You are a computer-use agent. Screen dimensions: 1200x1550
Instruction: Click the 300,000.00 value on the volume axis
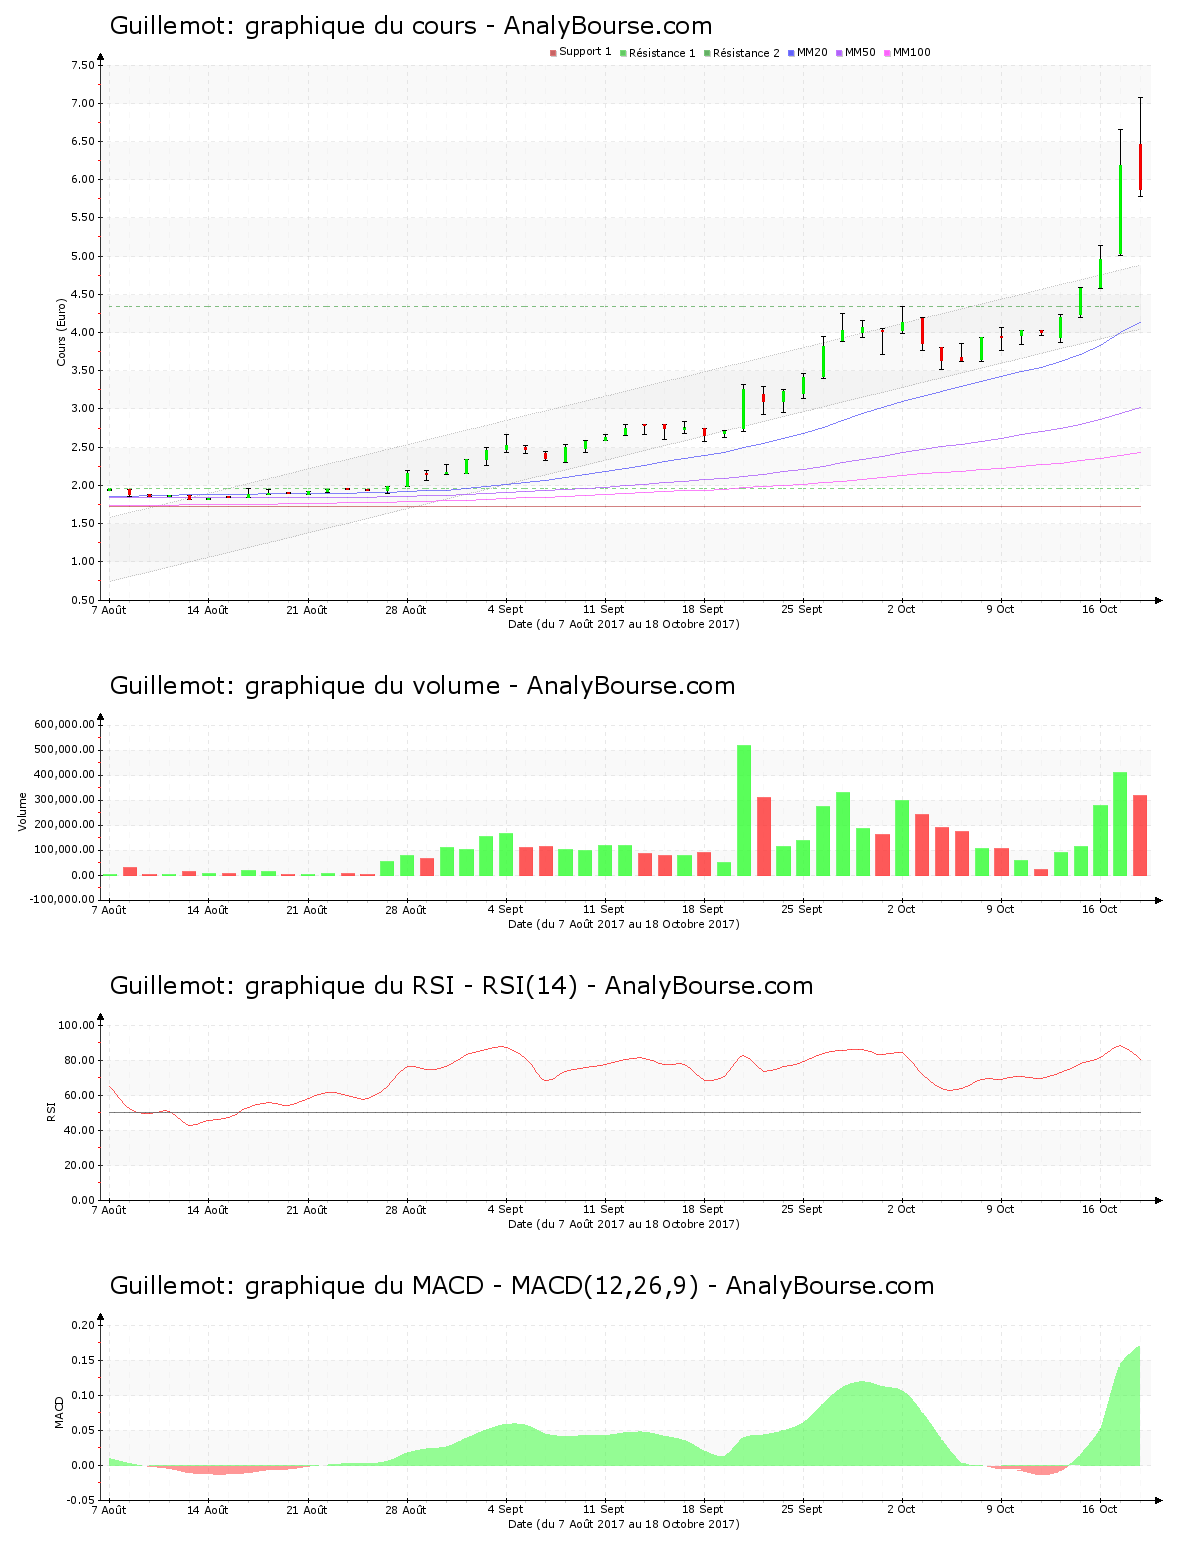64,800
